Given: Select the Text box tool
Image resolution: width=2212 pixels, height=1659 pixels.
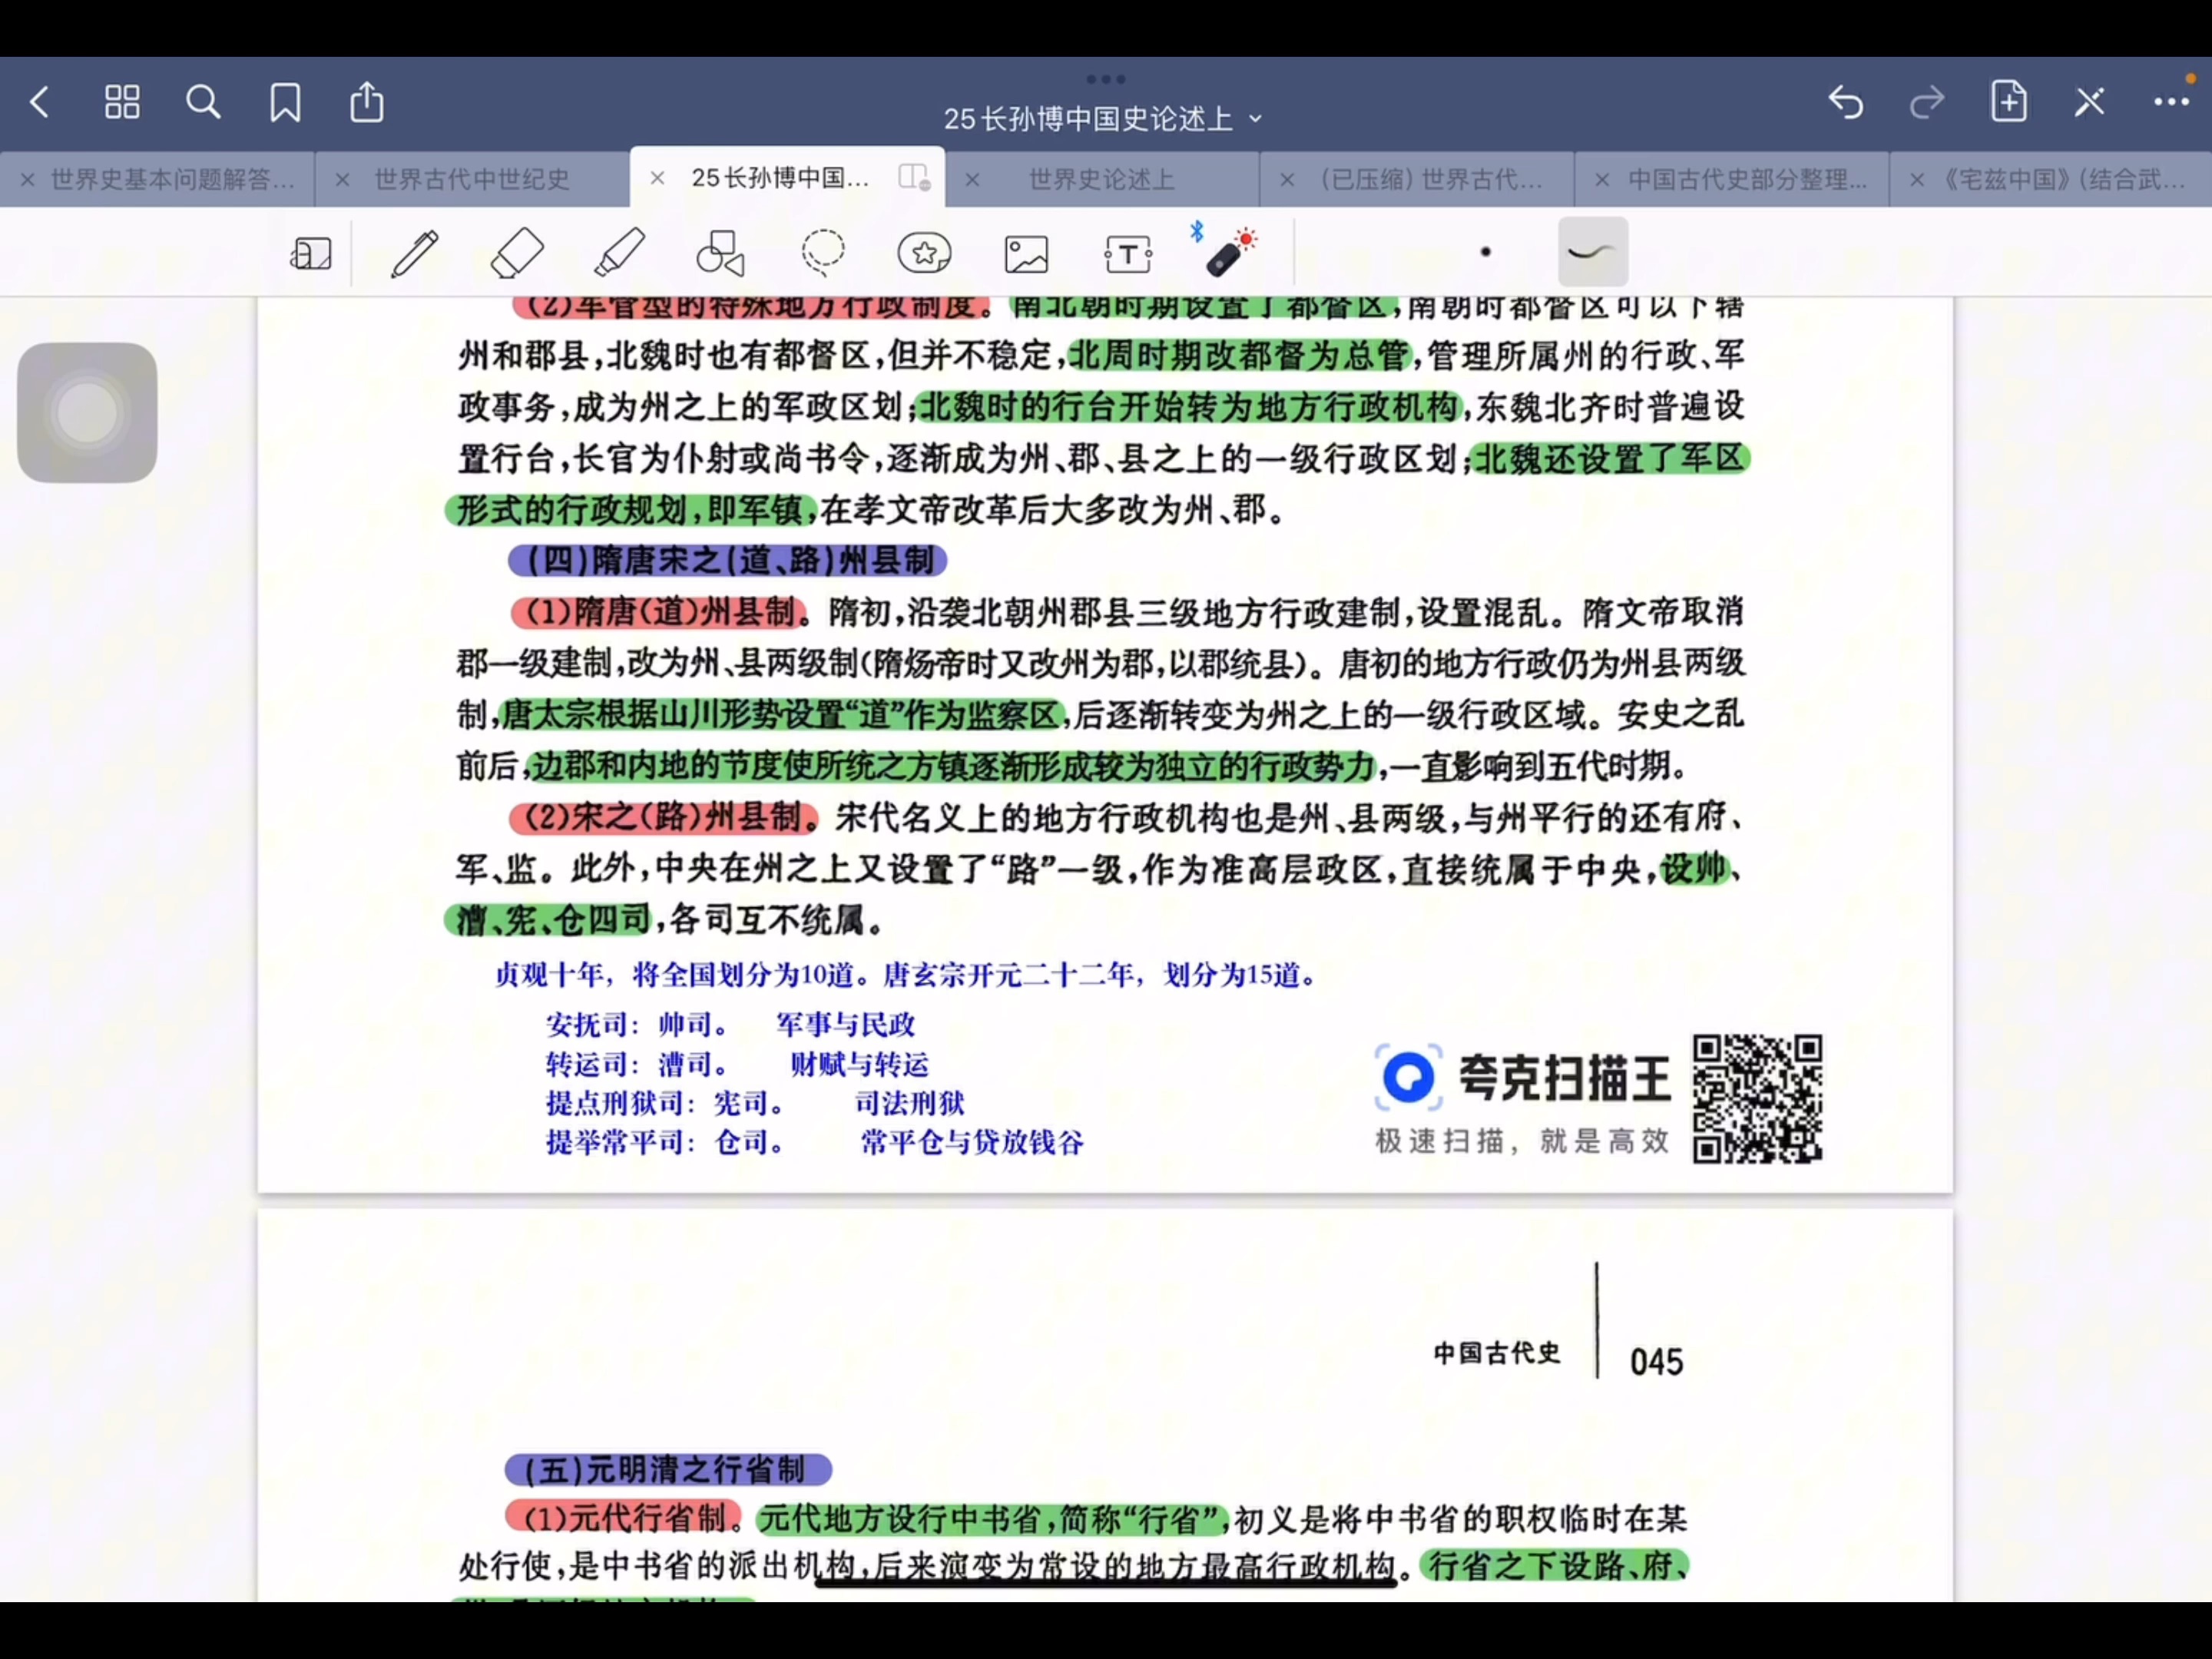Looking at the screenshot, I should pos(1128,254).
